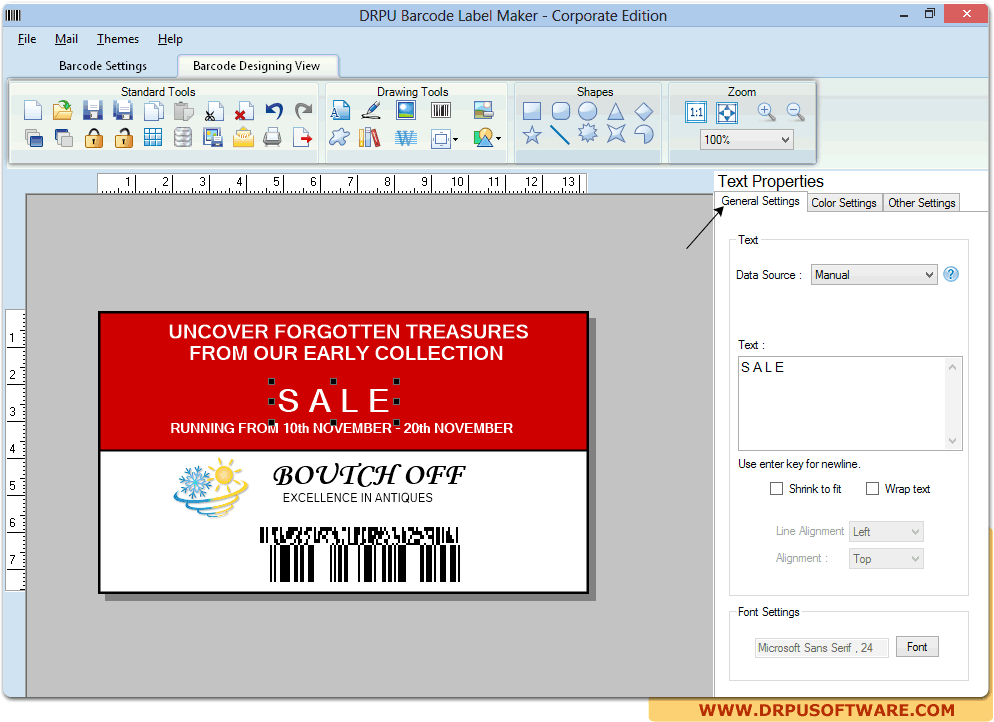The height and width of the screenshot is (722, 994).
Task: Switch to Barcode Designing View tab
Action: tap(256, 66)
